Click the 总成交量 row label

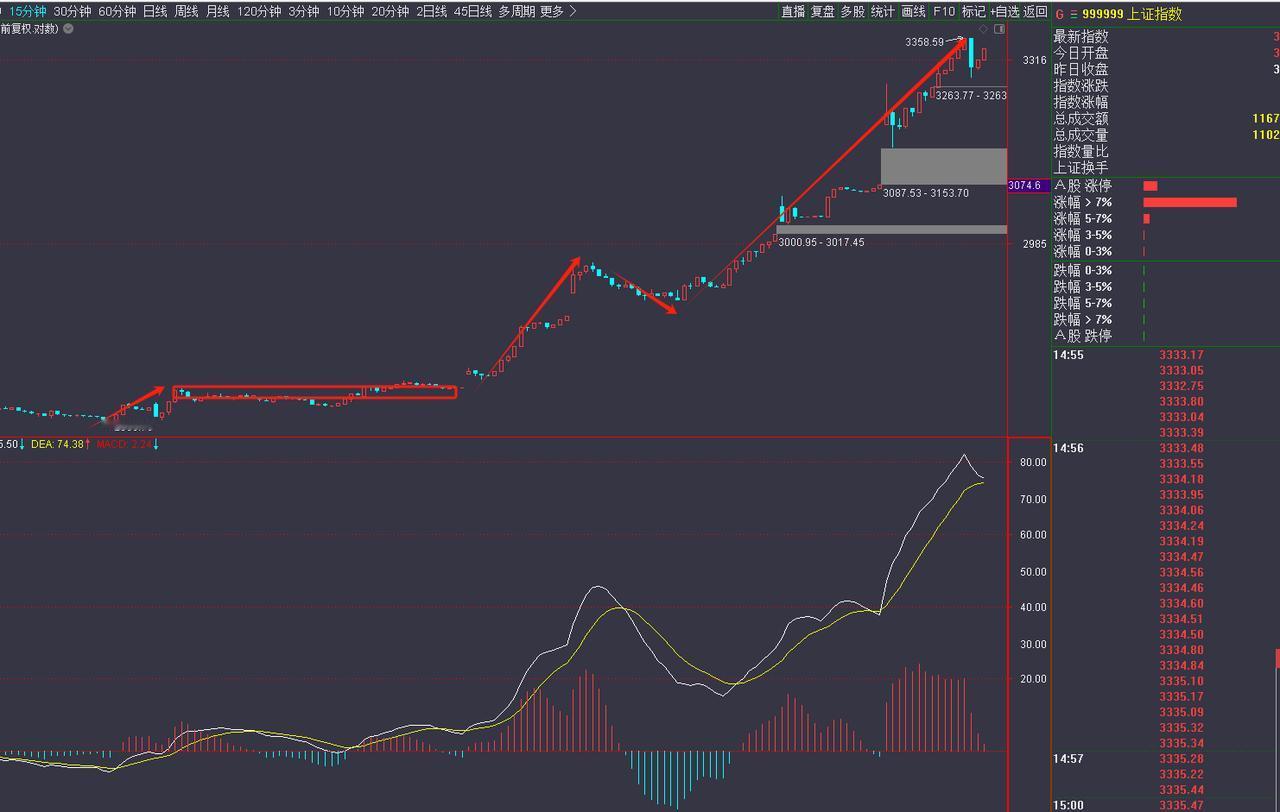[x=1081, y=135]
